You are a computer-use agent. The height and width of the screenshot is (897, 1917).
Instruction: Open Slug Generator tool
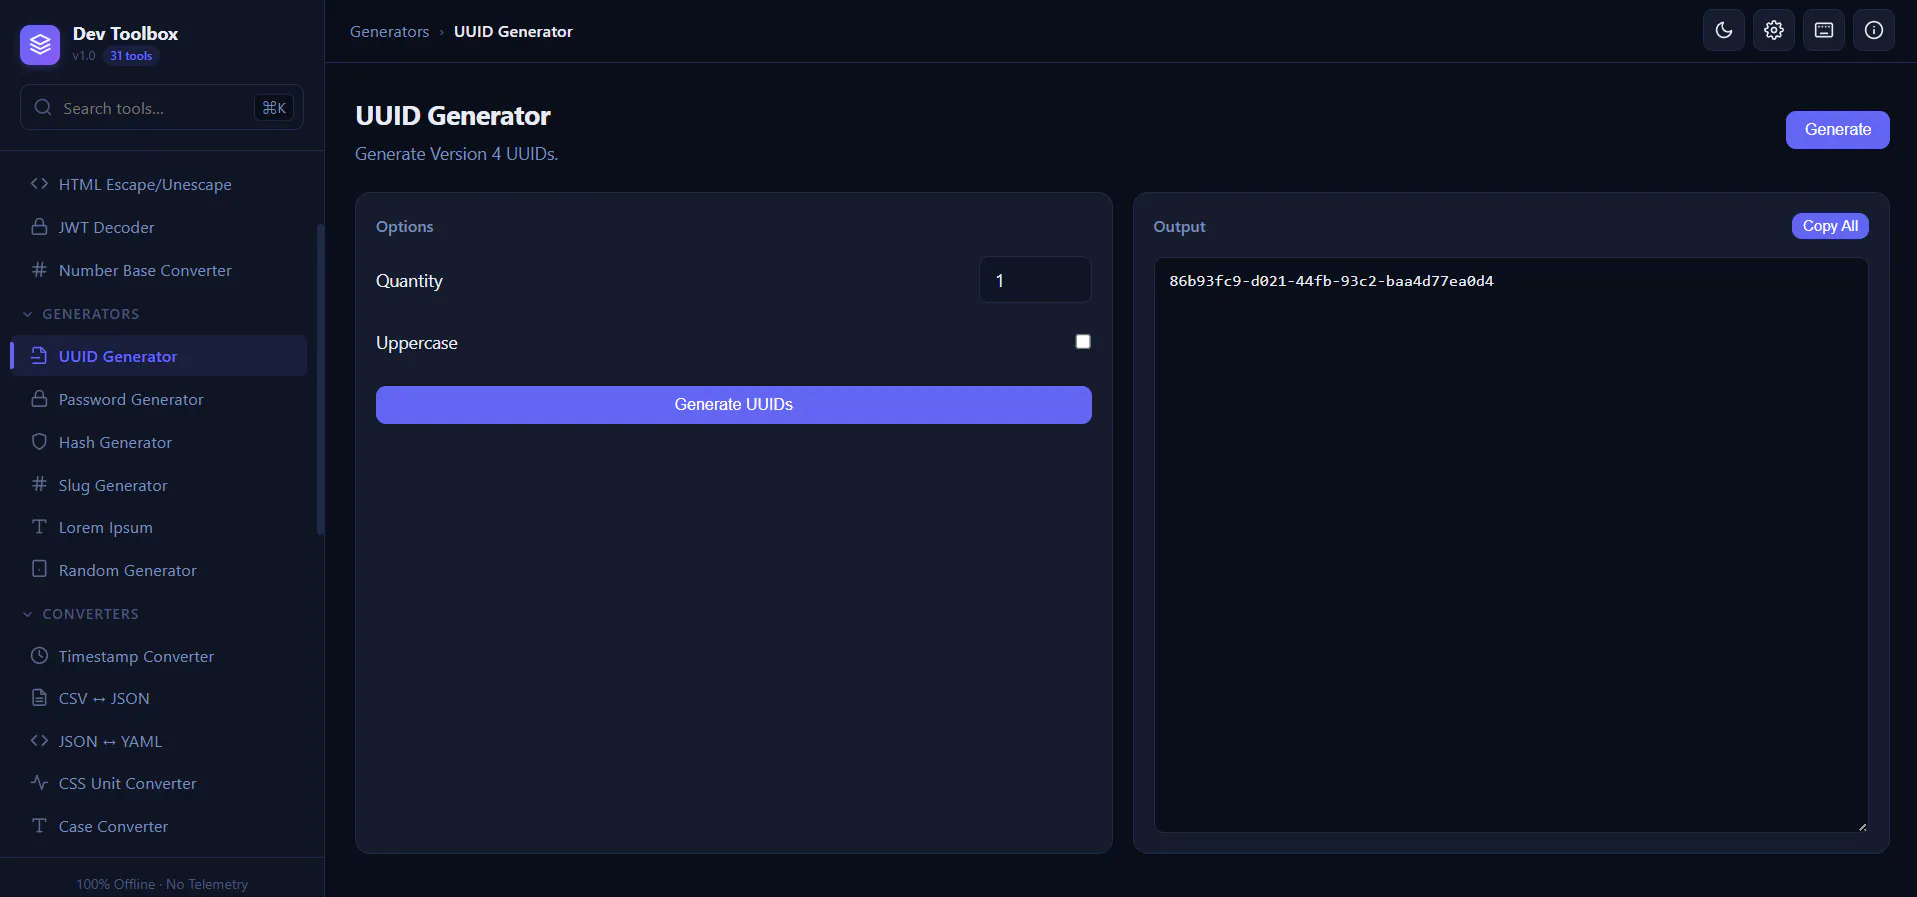(159, 485)
